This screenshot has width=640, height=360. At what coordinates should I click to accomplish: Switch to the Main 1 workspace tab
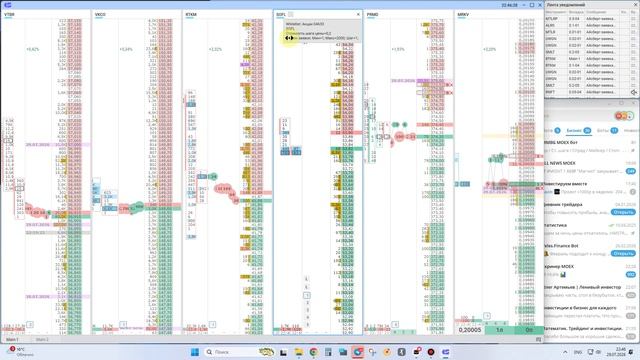12,340
